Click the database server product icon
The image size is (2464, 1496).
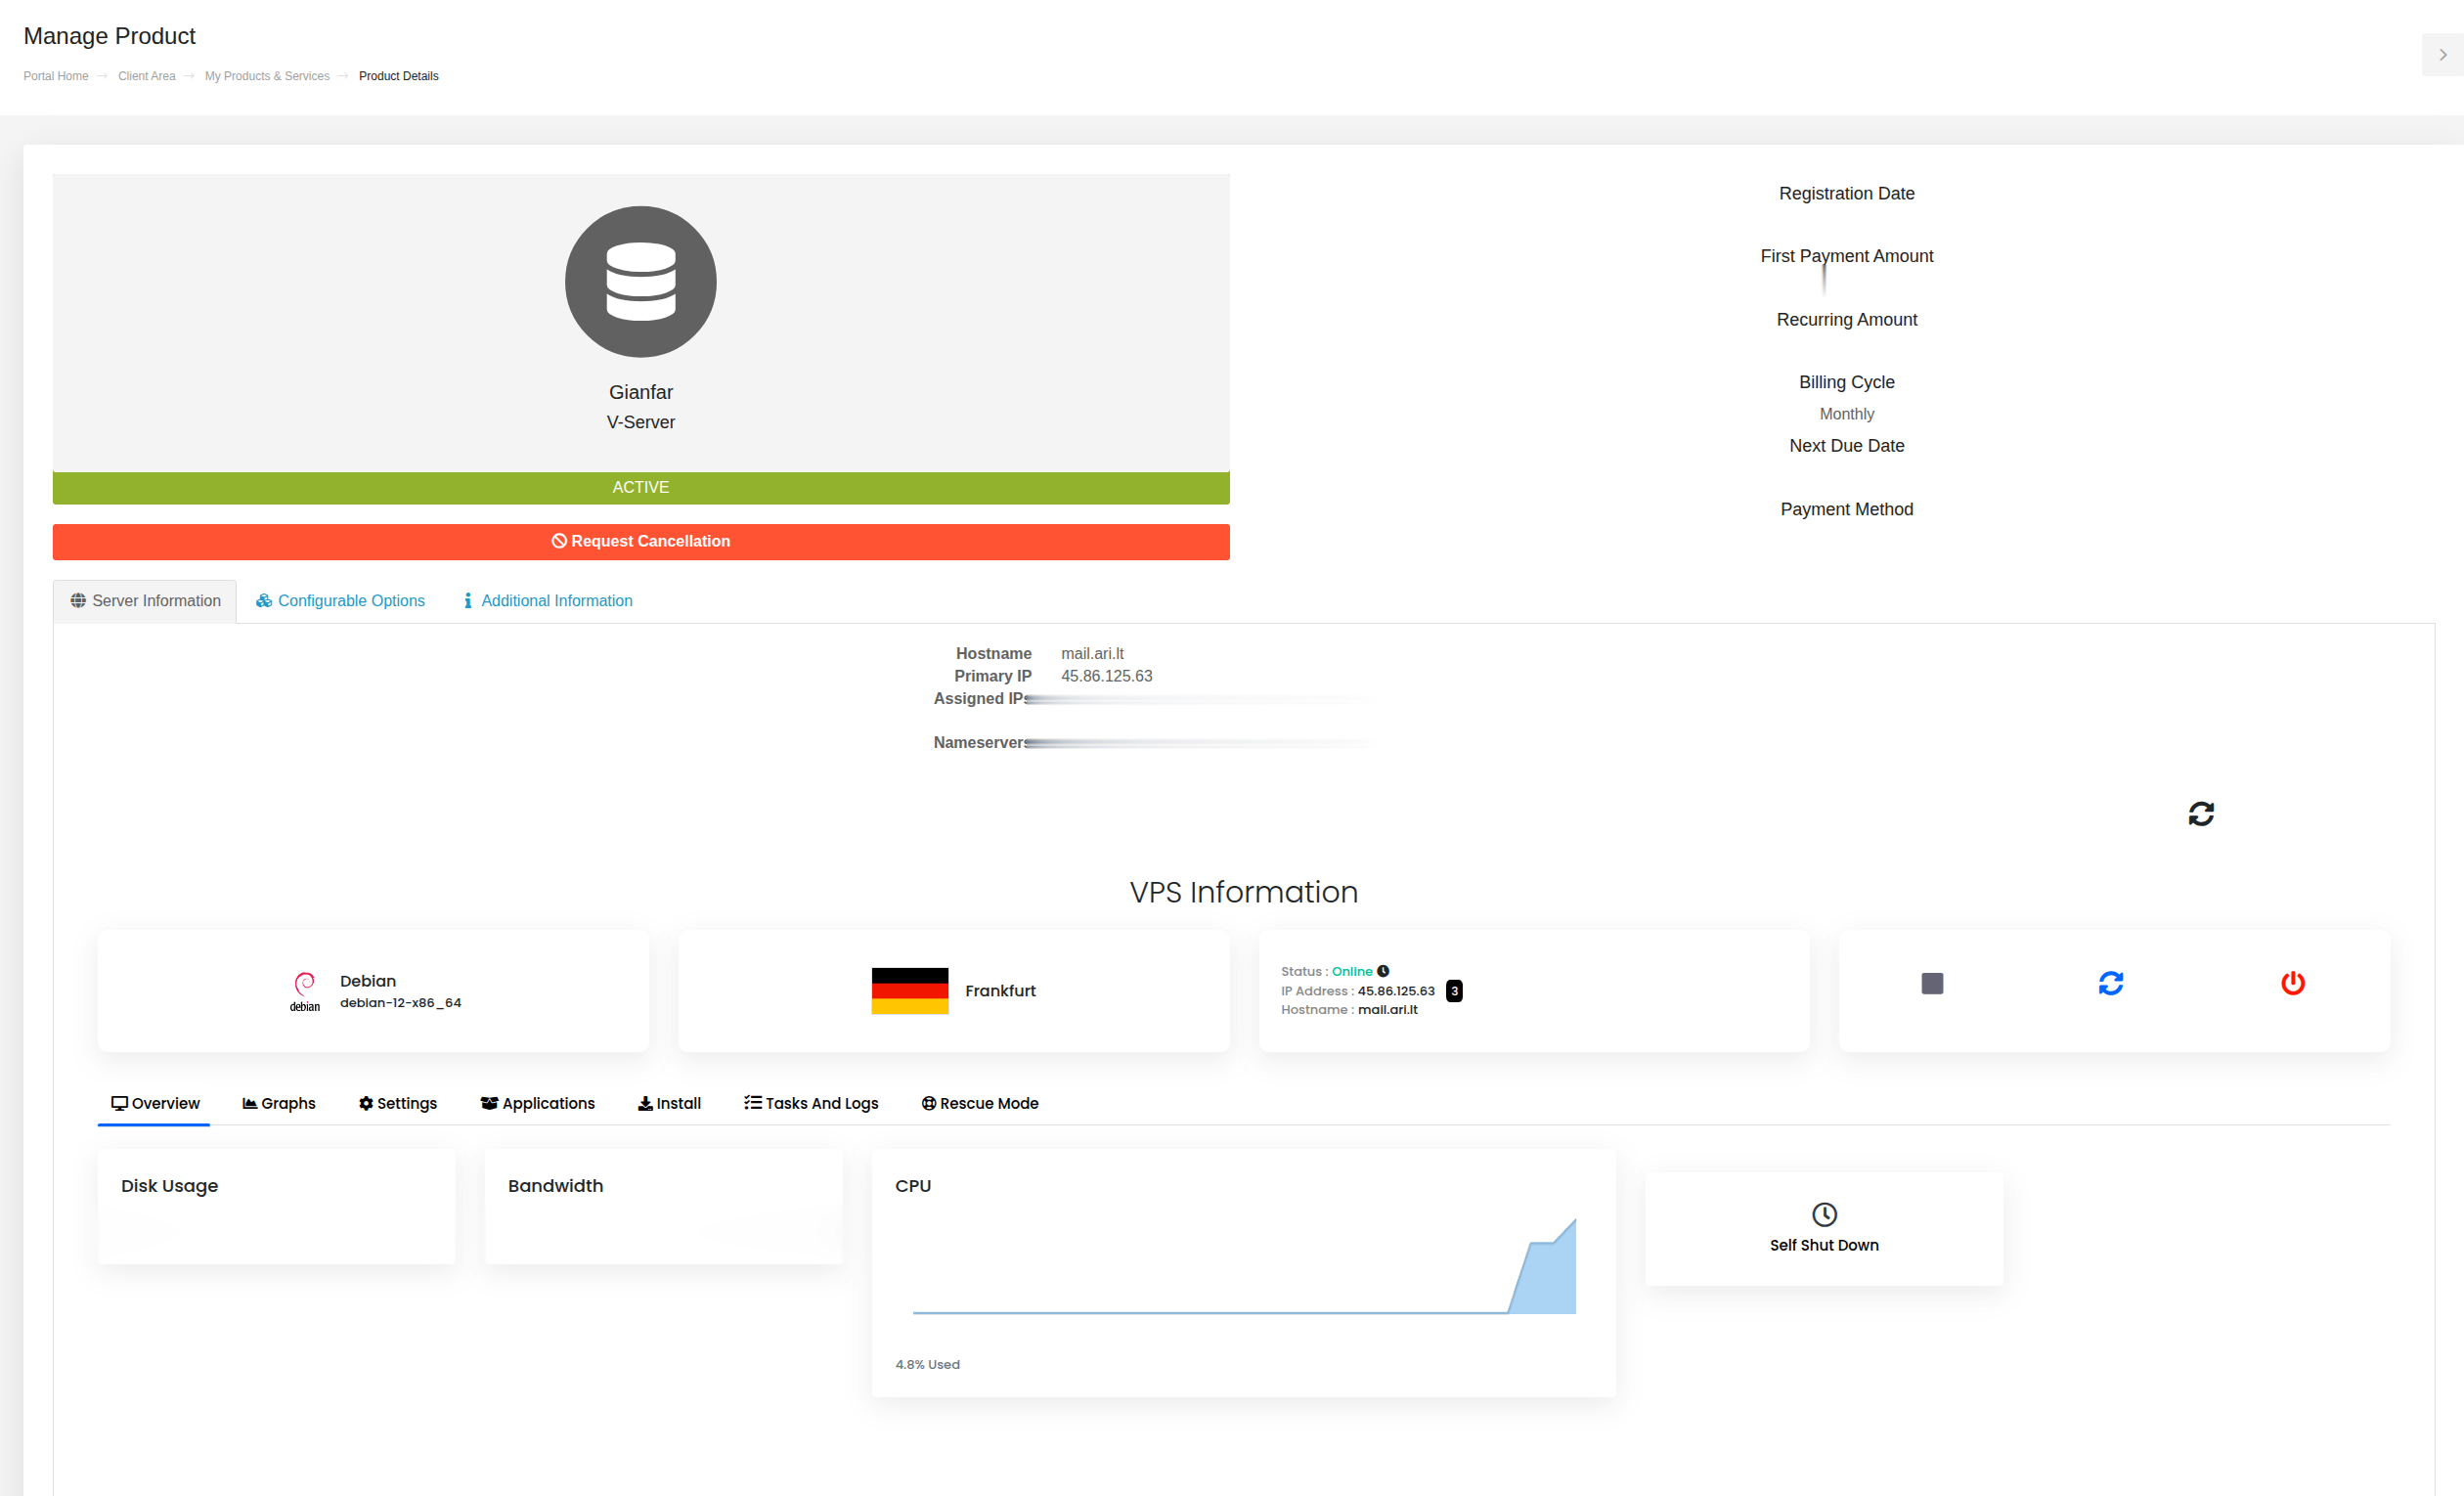641,282
